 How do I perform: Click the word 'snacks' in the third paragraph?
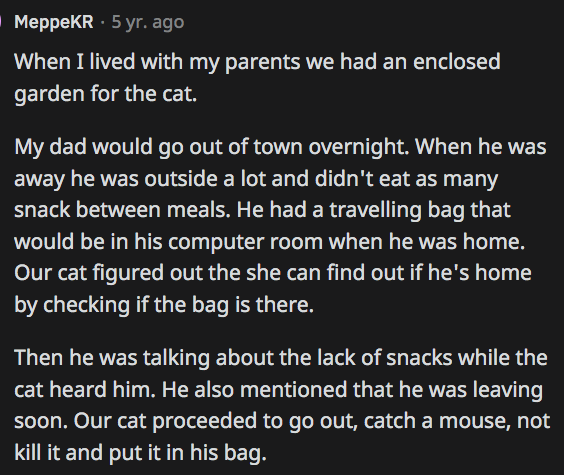[x=419, y=358]
